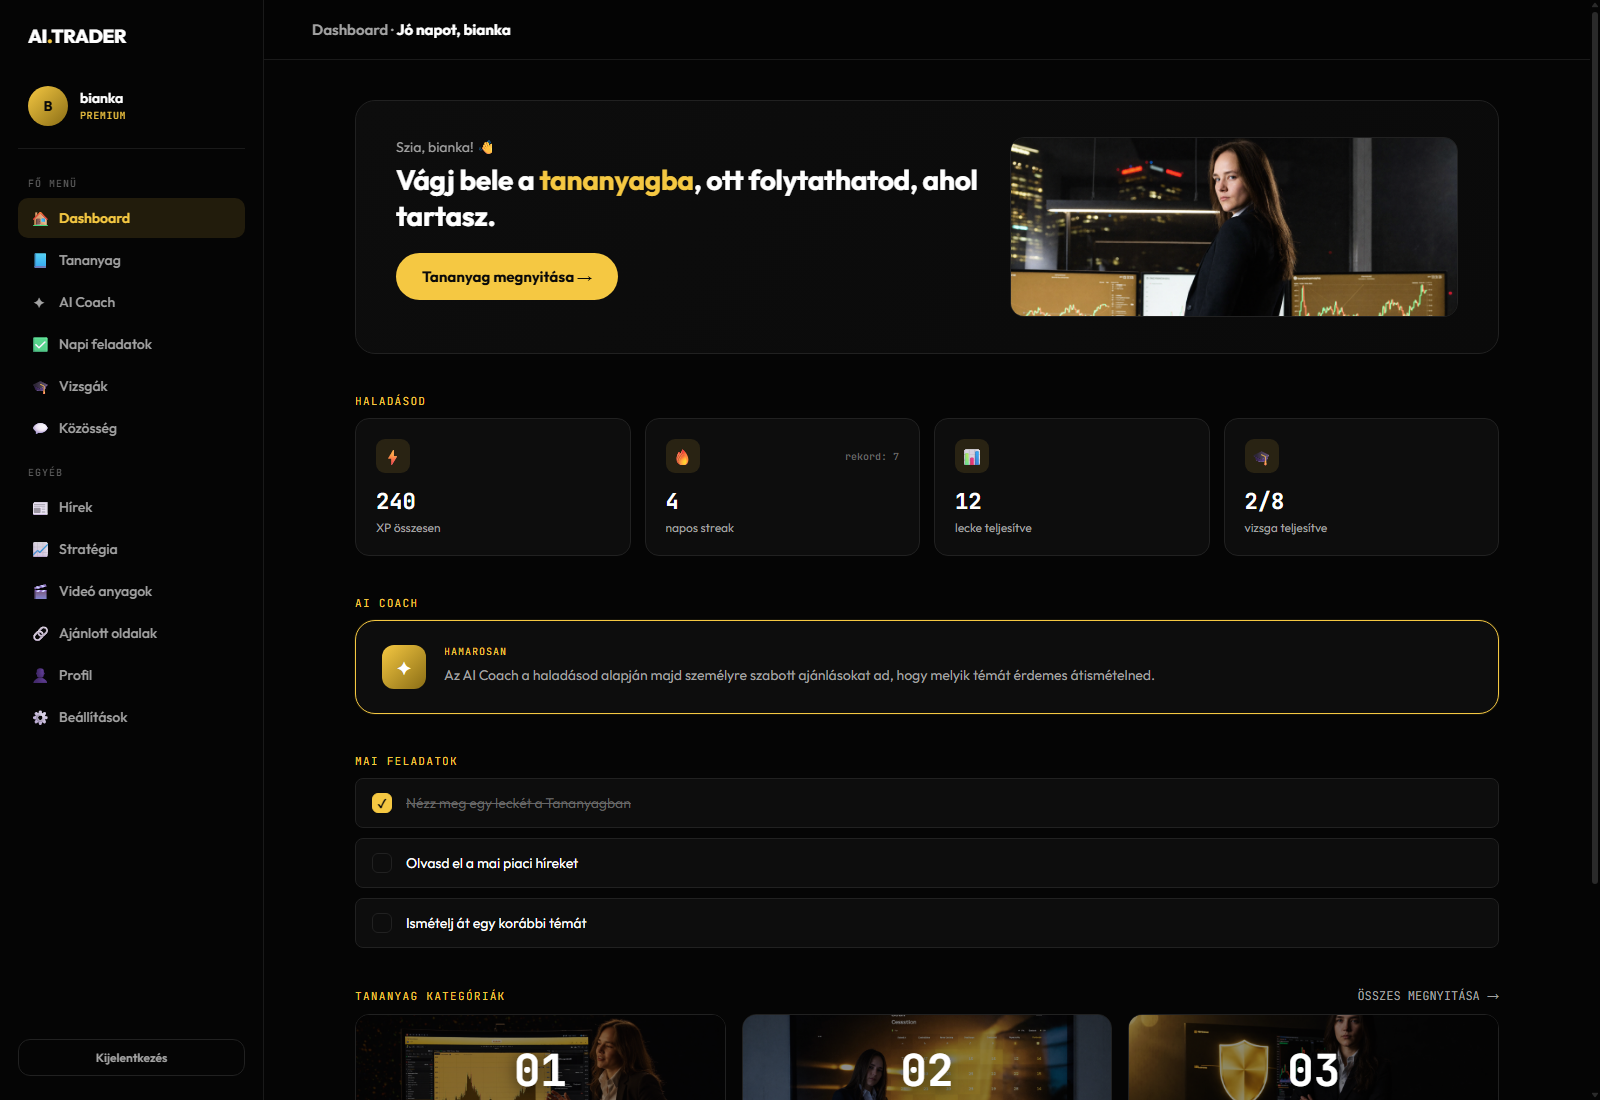1600x1100 pixels.
Task: Click the green Napi feladatok check icon
Action: (40, 344)
